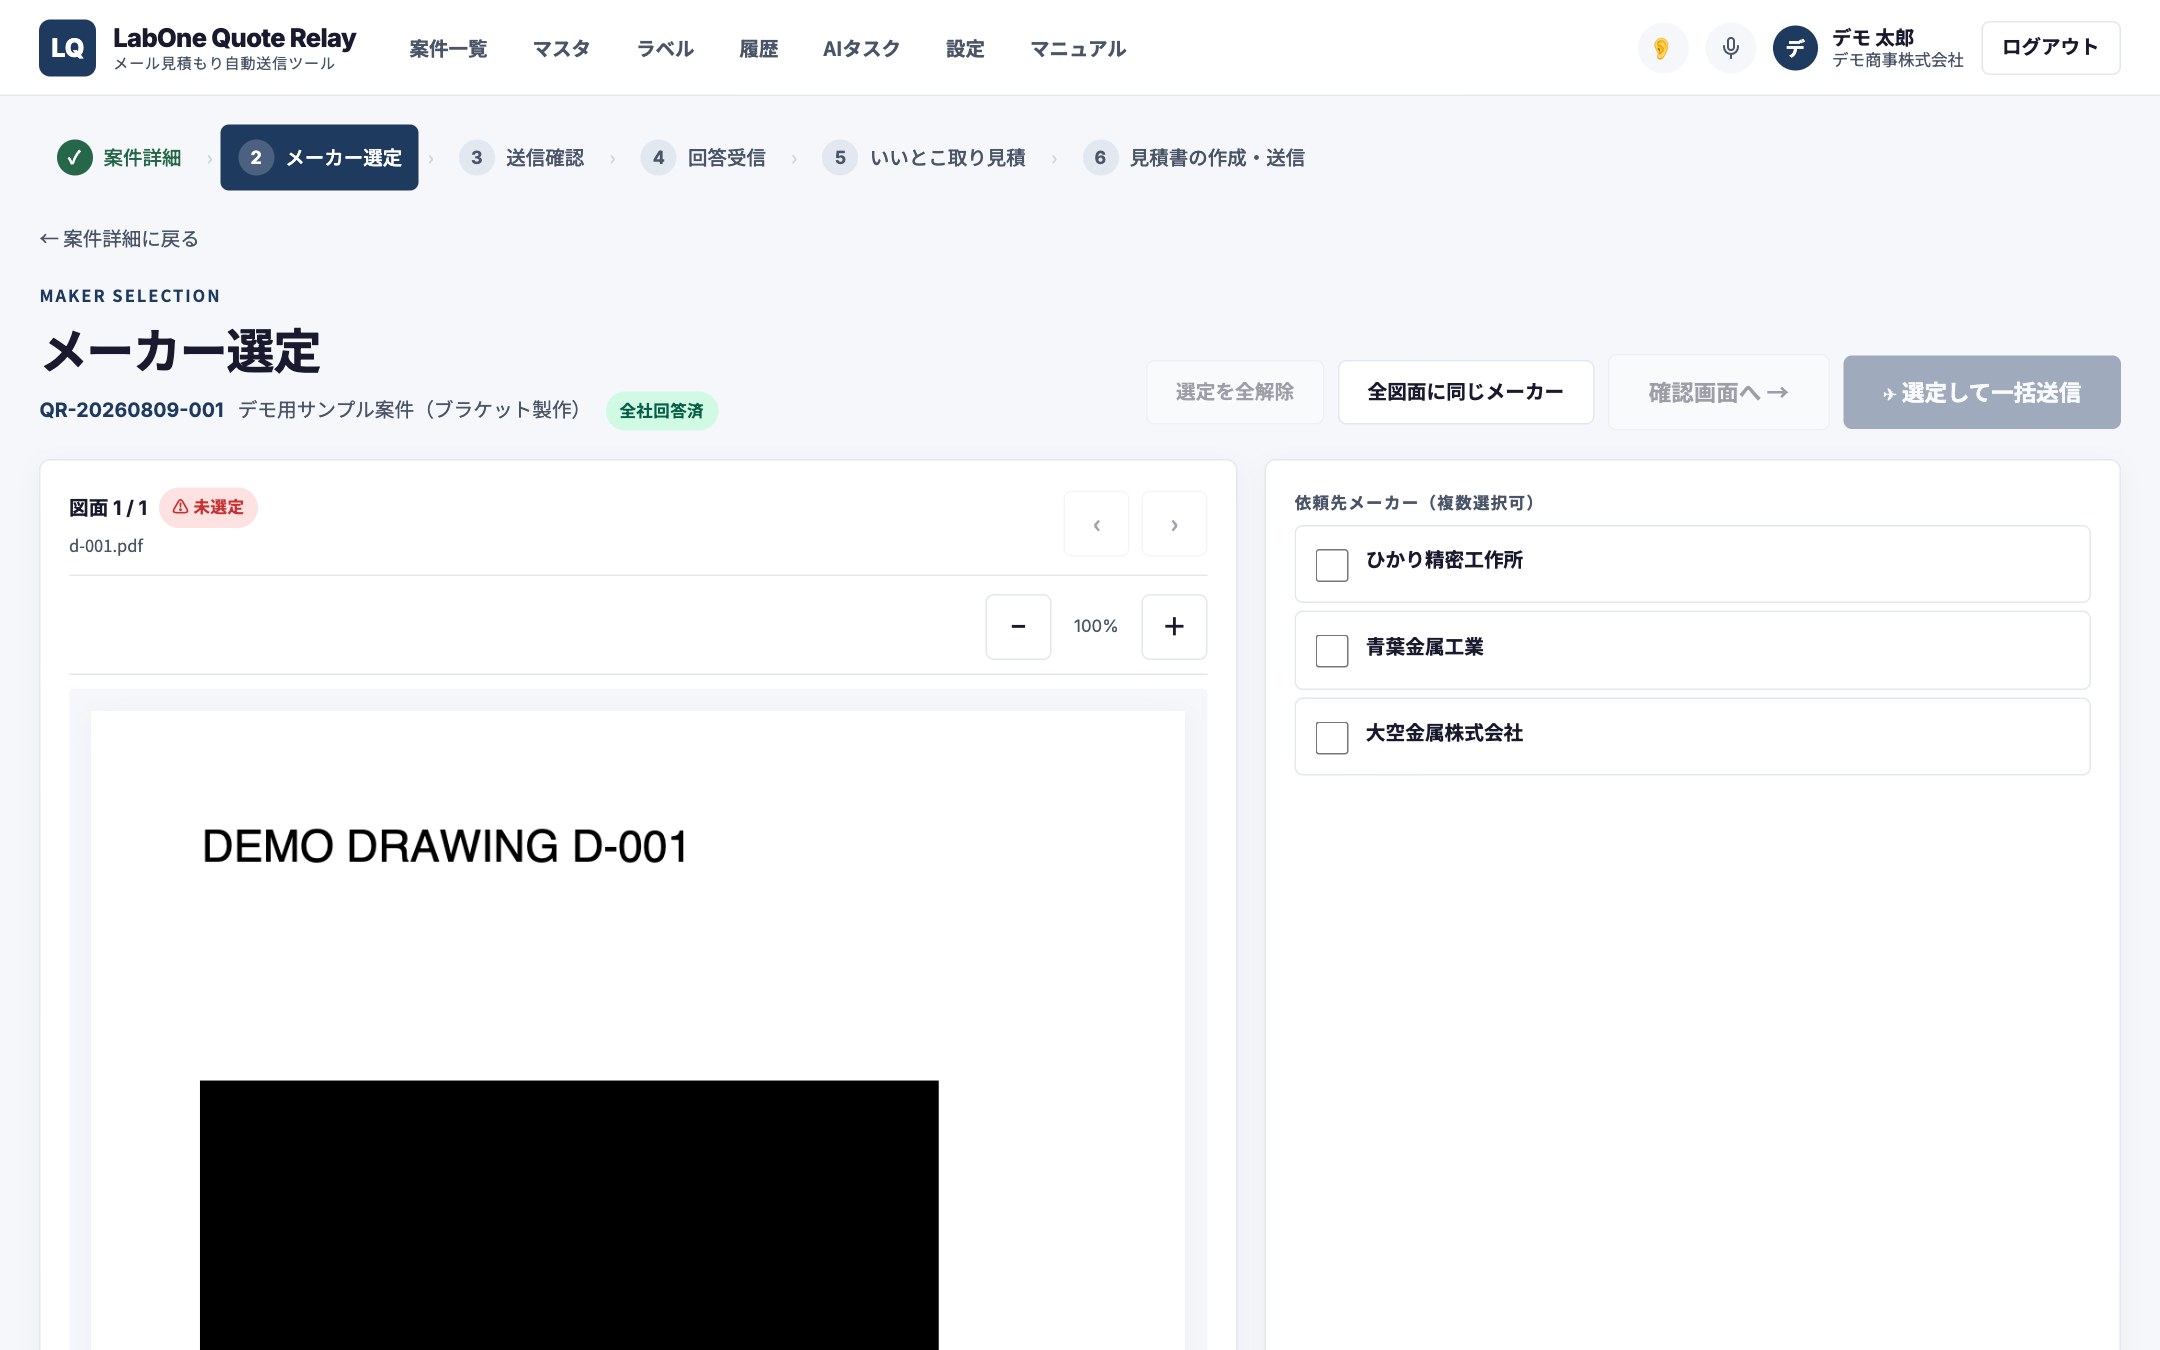This screenshot has height=1350, width=2160.
Task: Open the ラベル menu
Action: (665, 49)
